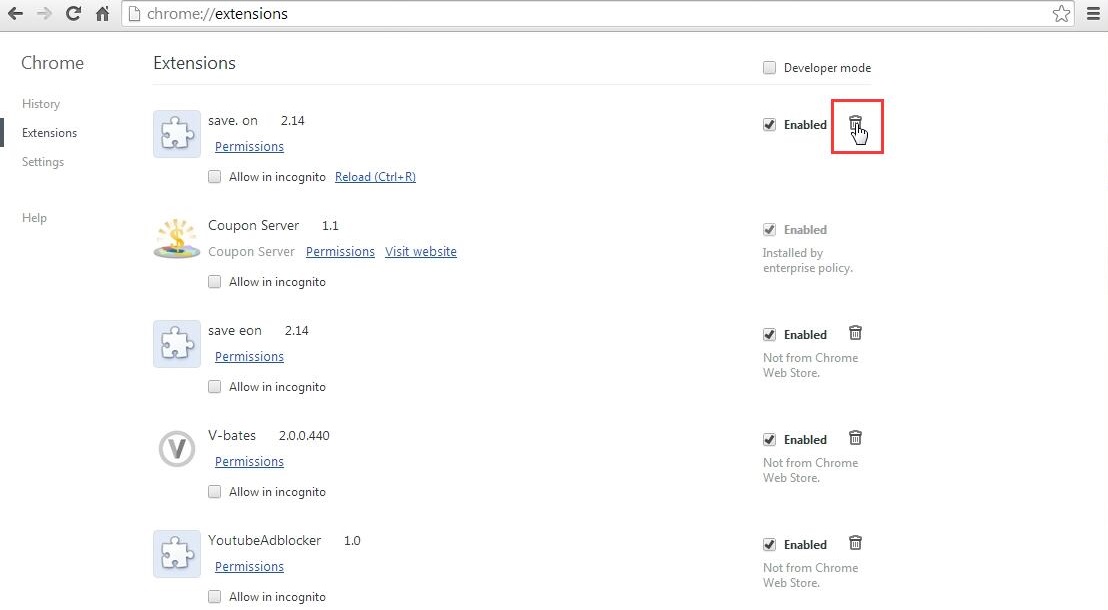Screen dimensions: 1108x610
Task: Open Permissions link for YoutubeAdblocker
Action: click(249, 566)
